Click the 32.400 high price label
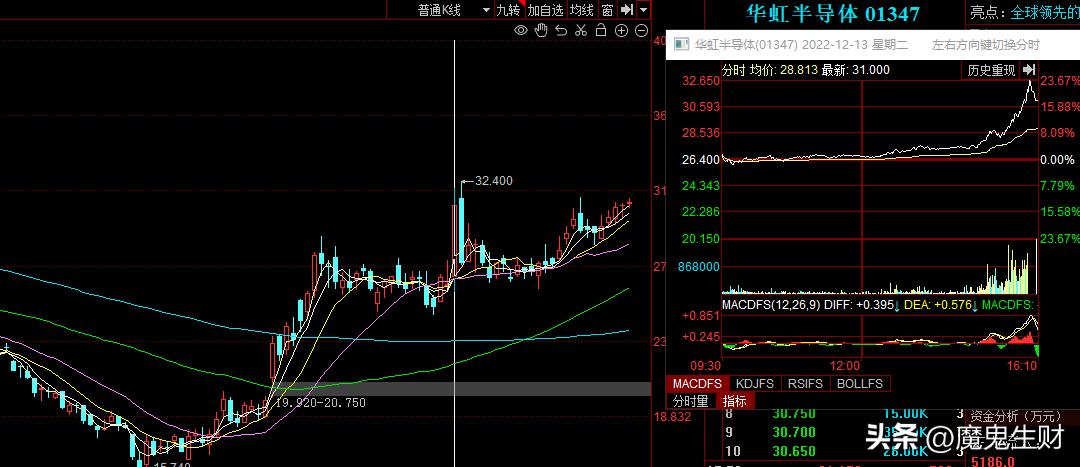This screenshot has height=467, width=1080. pyautogui.click(x=494, y=181)
